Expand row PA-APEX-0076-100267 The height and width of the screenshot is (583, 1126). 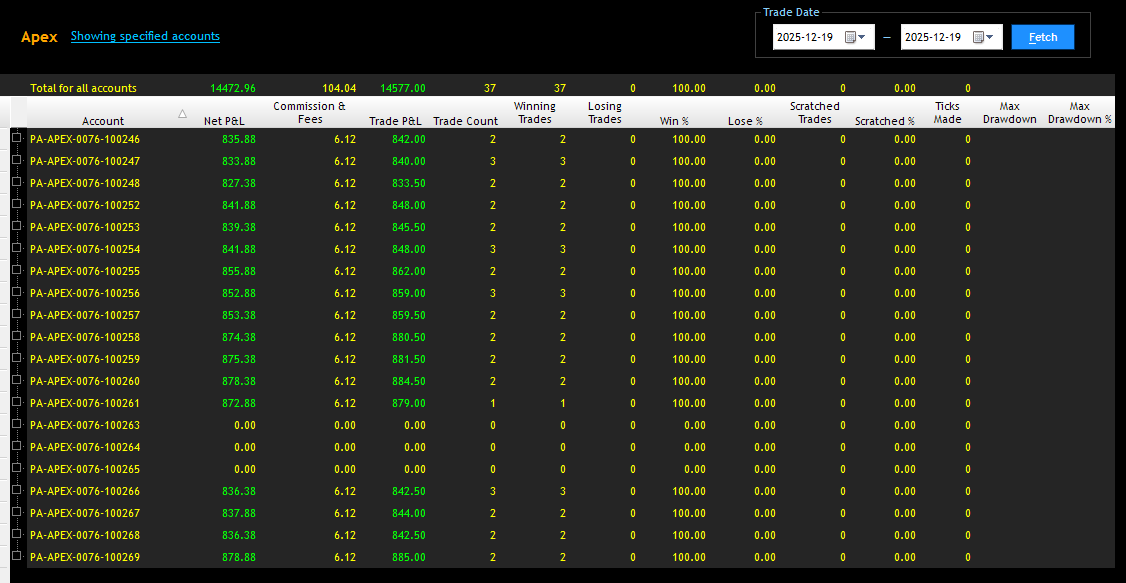[x=16, y=512]
